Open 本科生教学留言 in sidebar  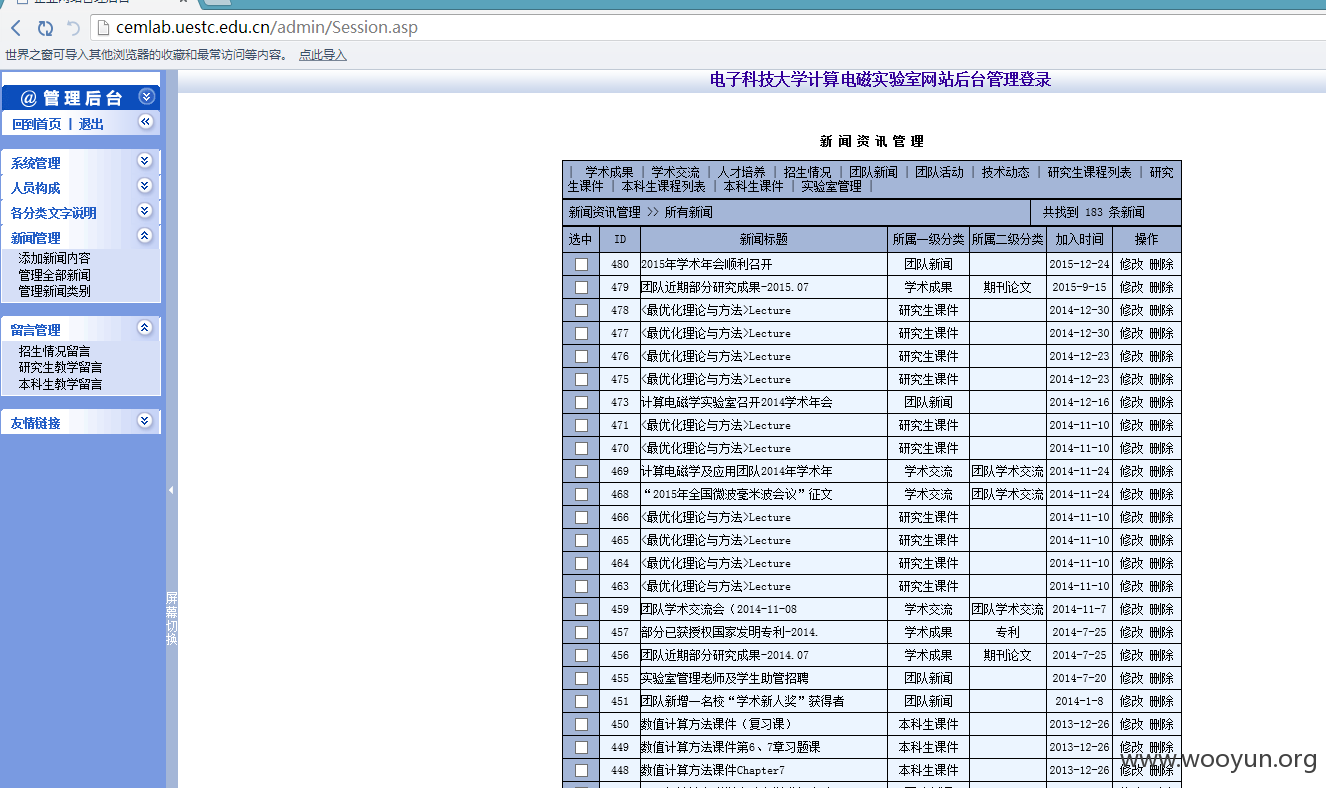click(x=60, y=384)
